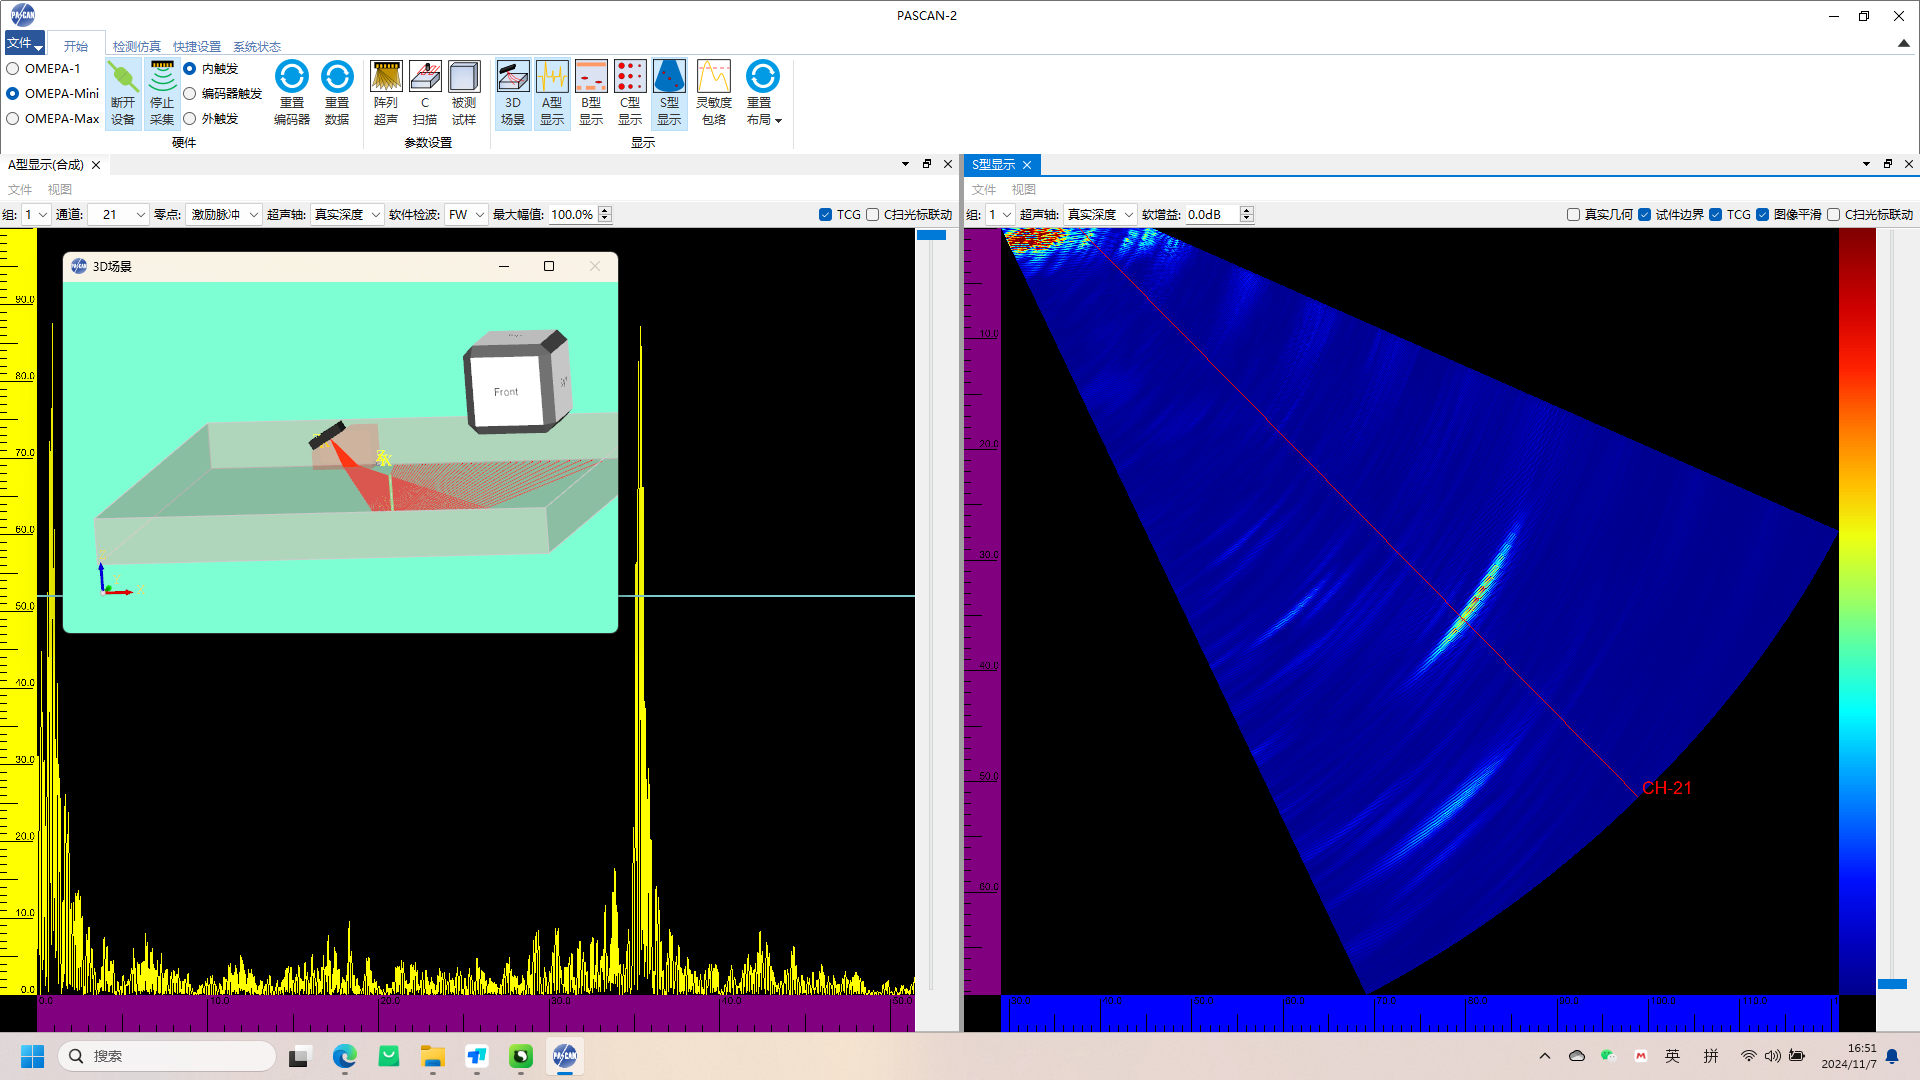
Task: Disable the 图像平滑 image smoothing checkbox
Action: point(1762,214)
